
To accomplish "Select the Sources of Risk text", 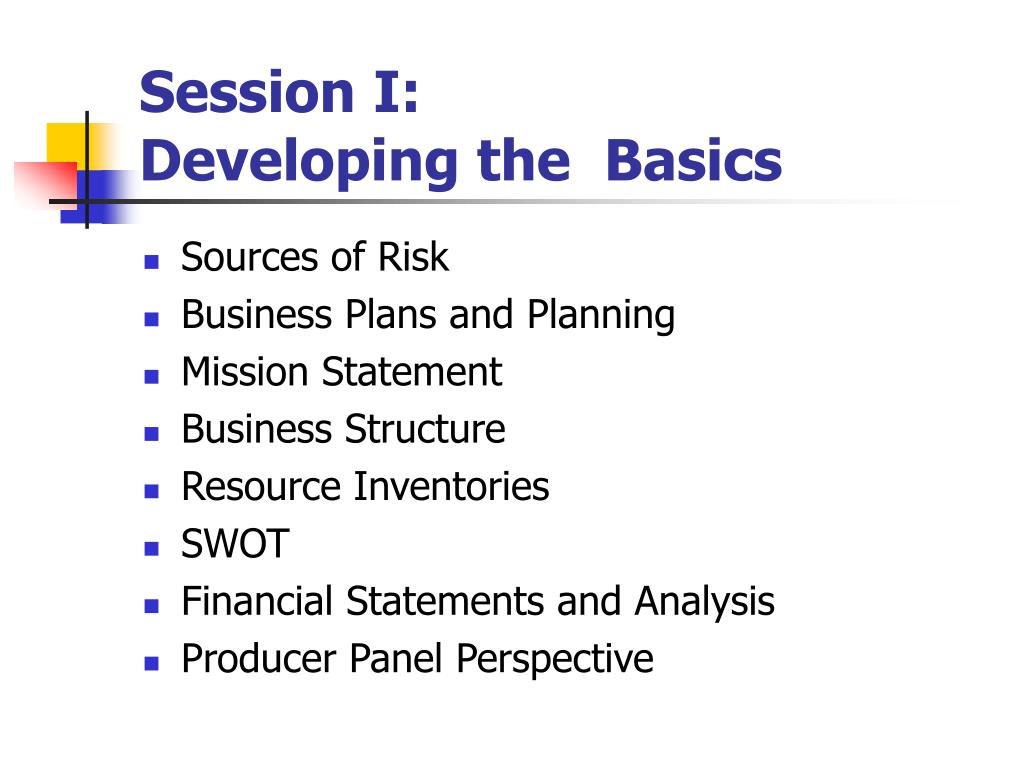I will (x=315, y=257).
